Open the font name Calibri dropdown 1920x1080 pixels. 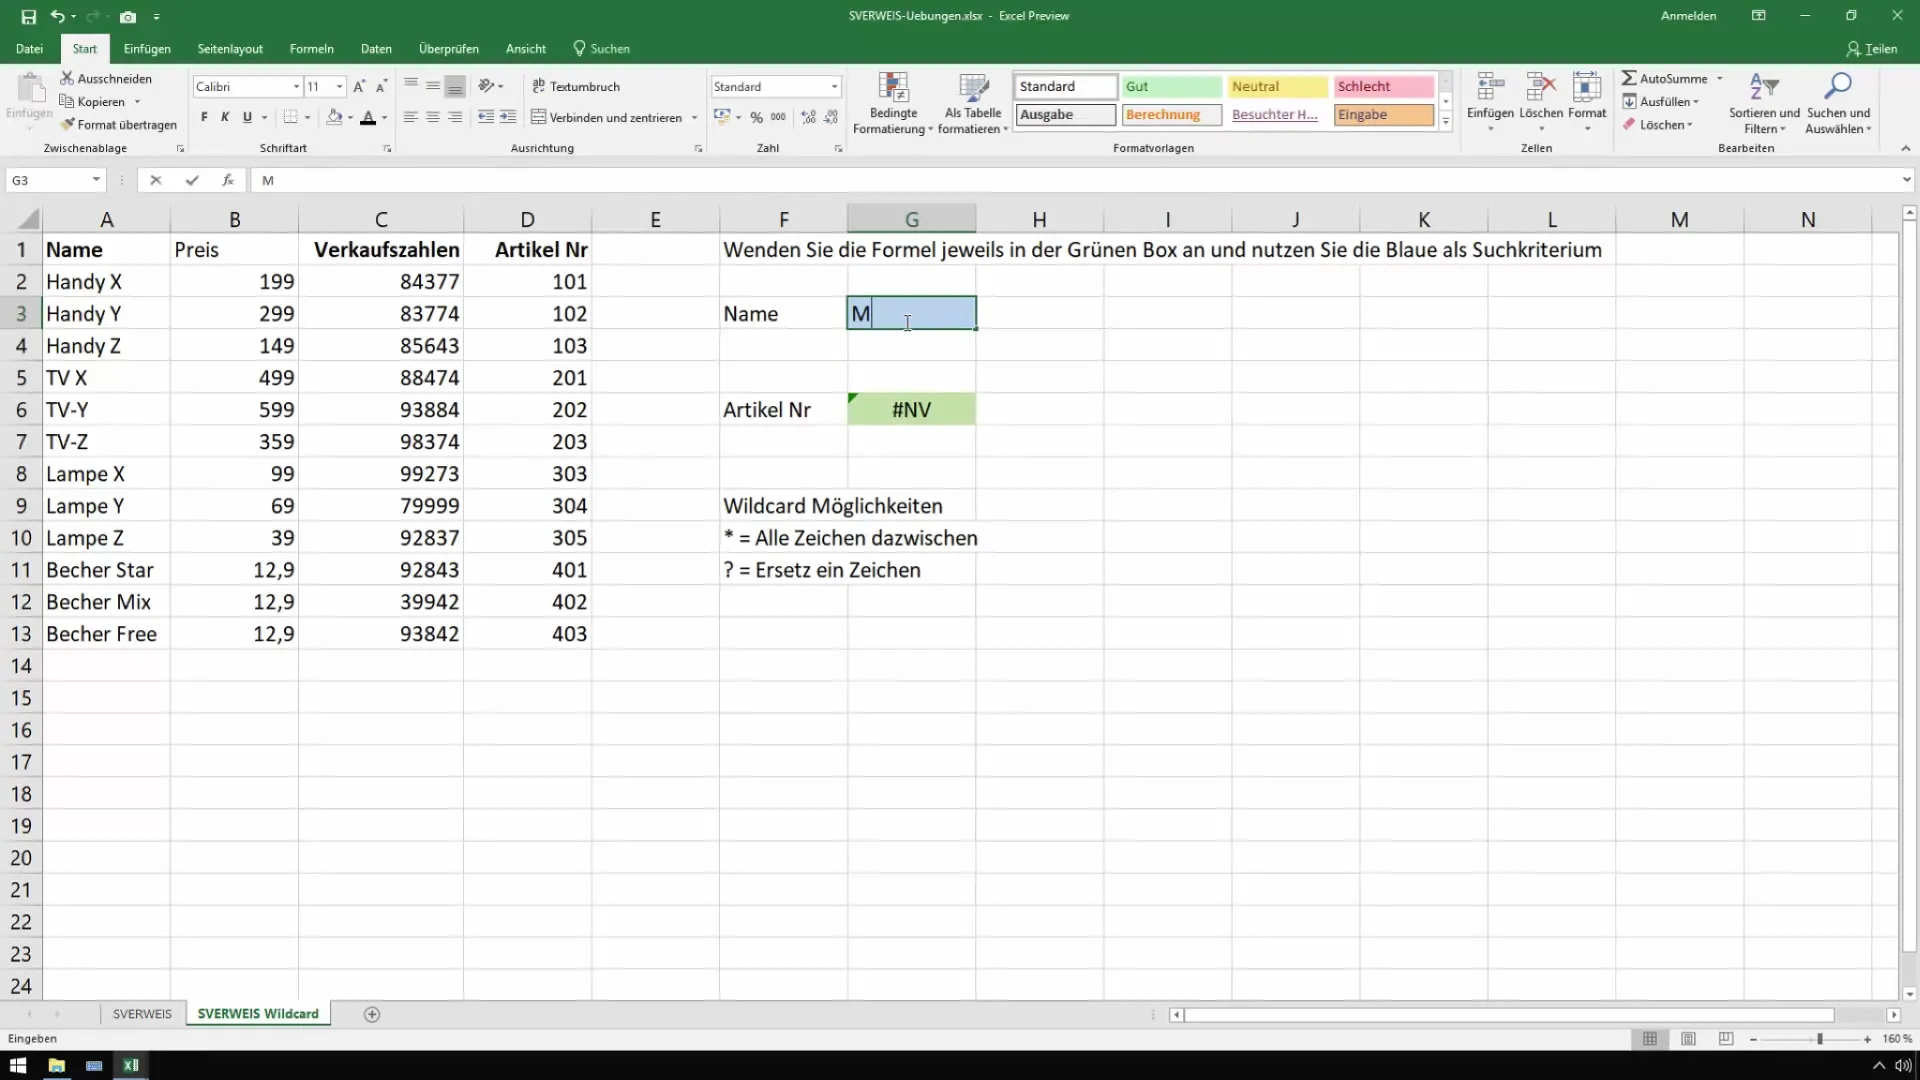[x=296, y=87]
